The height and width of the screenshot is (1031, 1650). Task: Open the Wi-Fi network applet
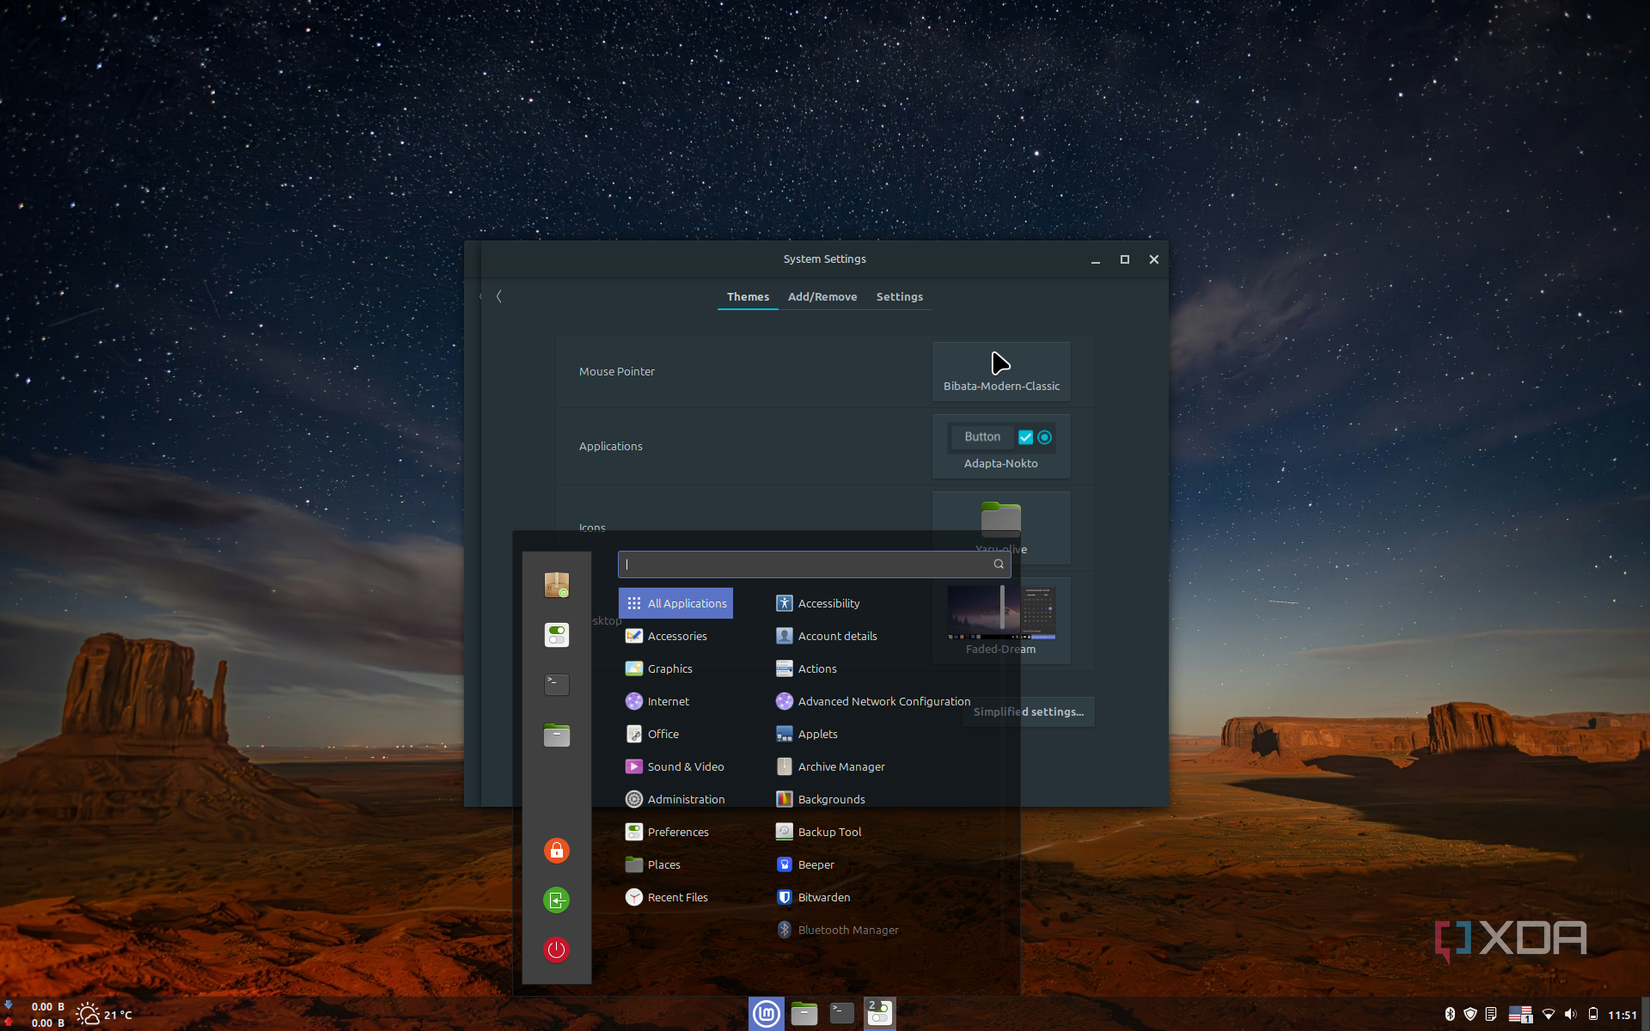1548,1015
